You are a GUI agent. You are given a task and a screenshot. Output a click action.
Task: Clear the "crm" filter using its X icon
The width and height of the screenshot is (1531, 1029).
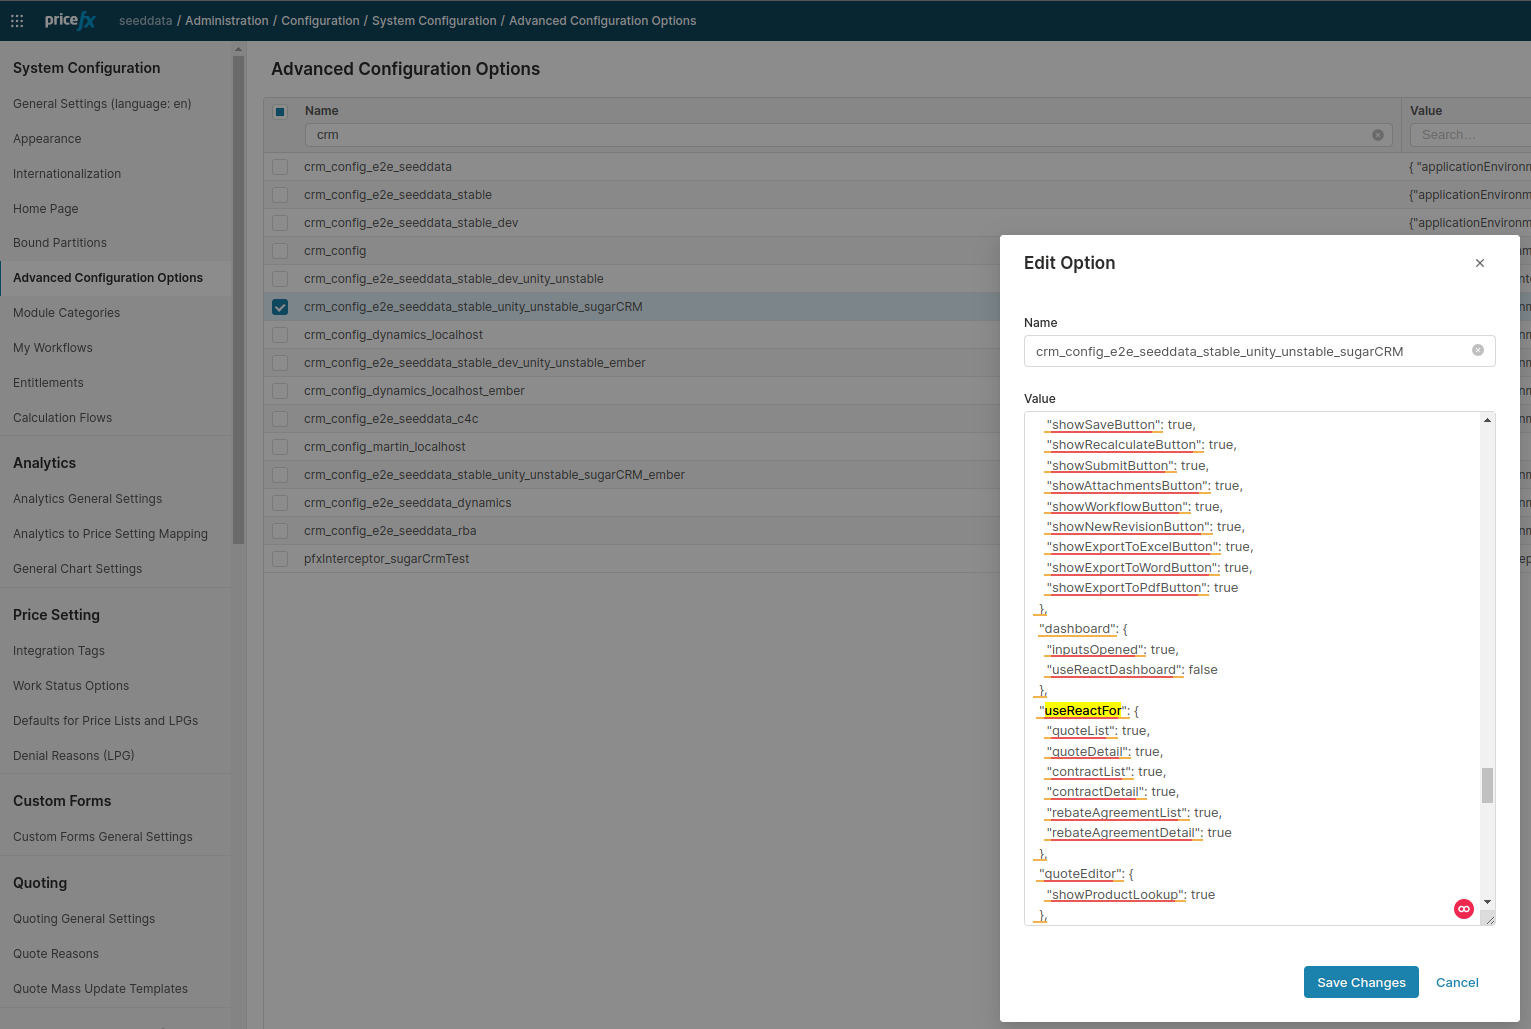(x=1378, y=134)
